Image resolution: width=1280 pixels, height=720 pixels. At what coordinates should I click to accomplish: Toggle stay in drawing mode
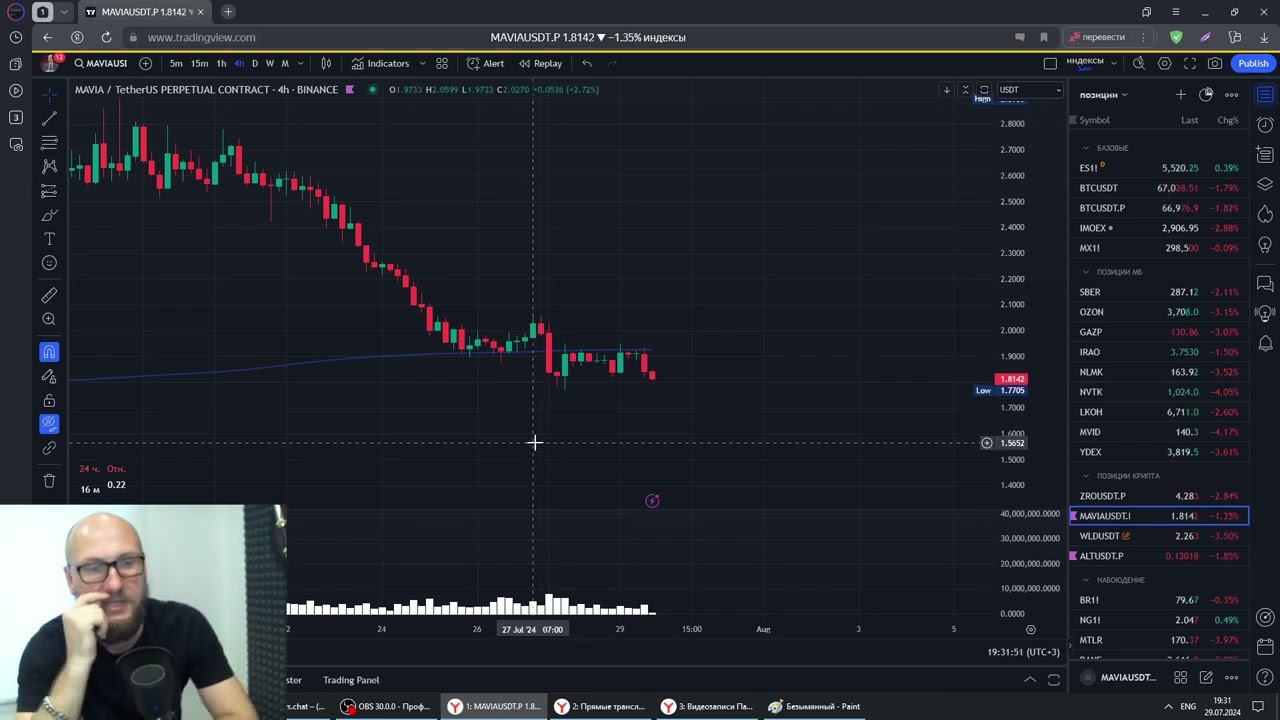49,376
